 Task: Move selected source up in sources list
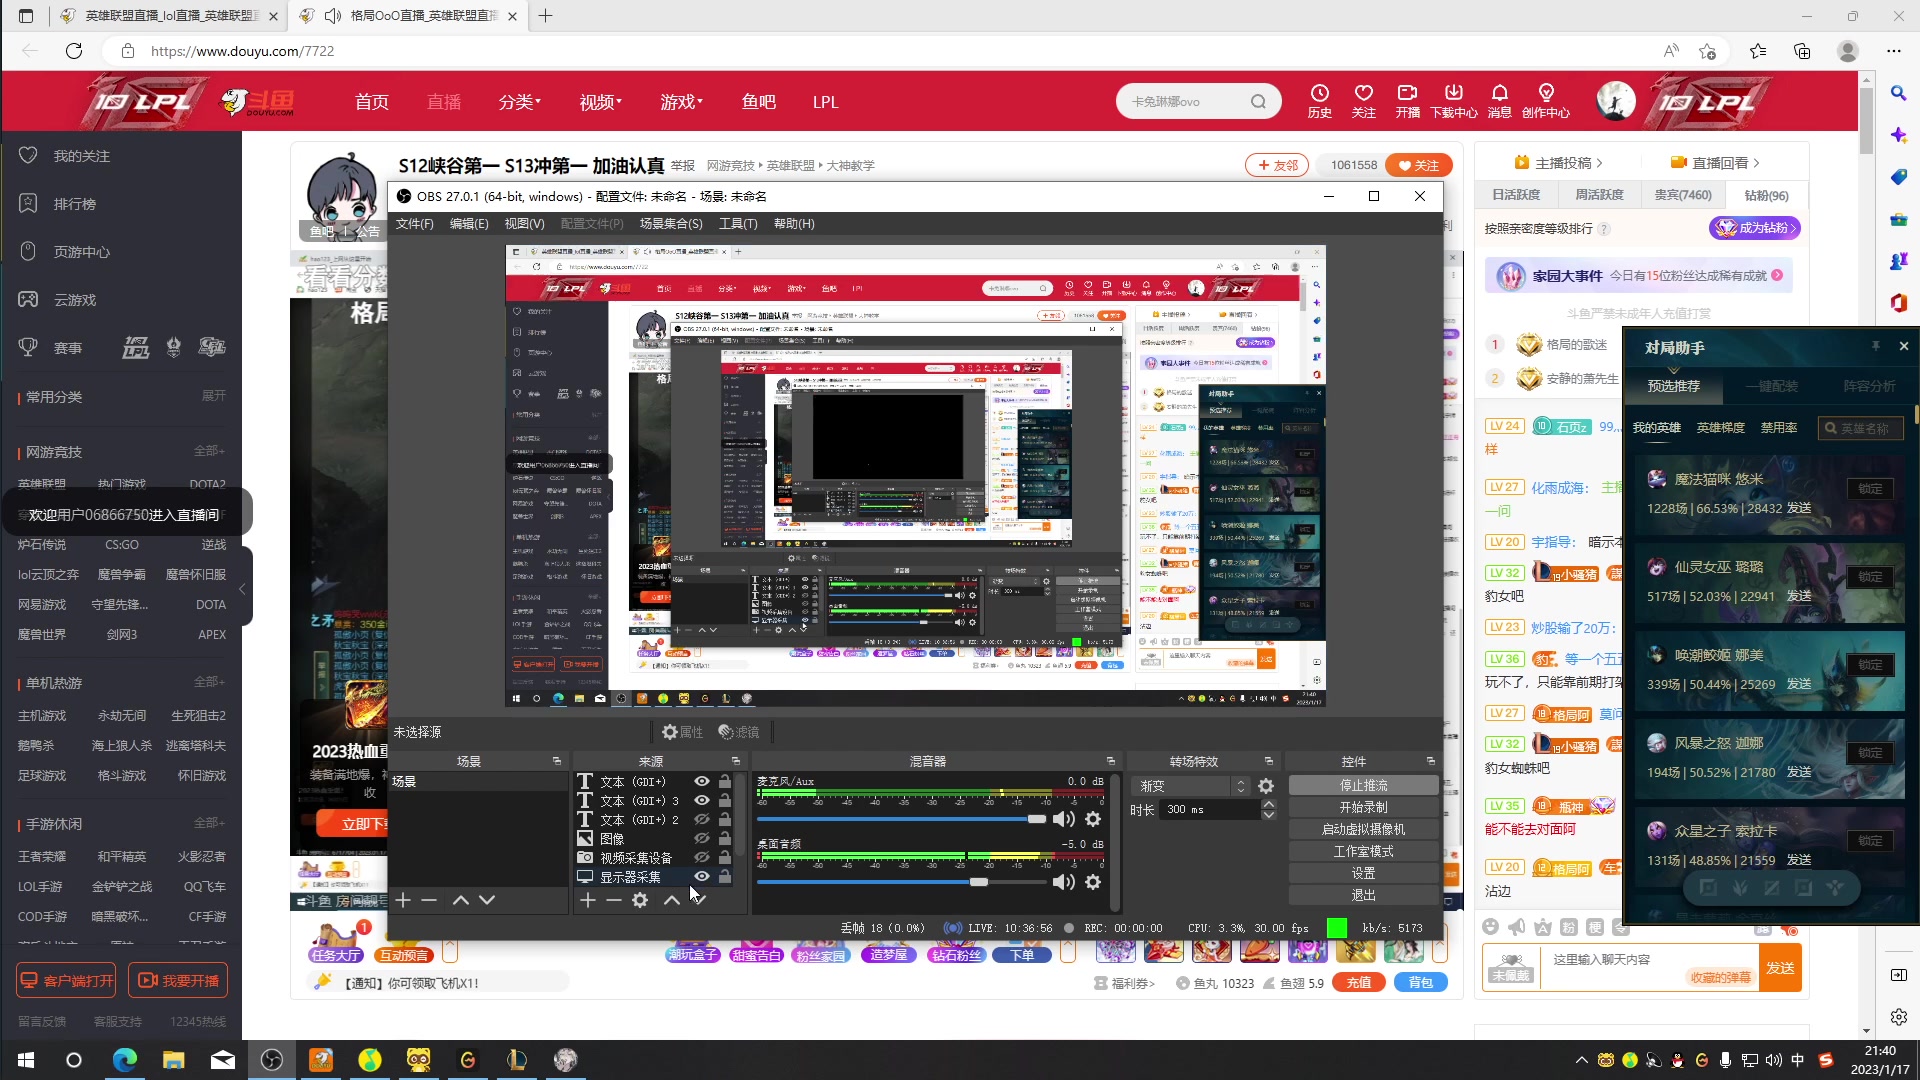(672, 900)
